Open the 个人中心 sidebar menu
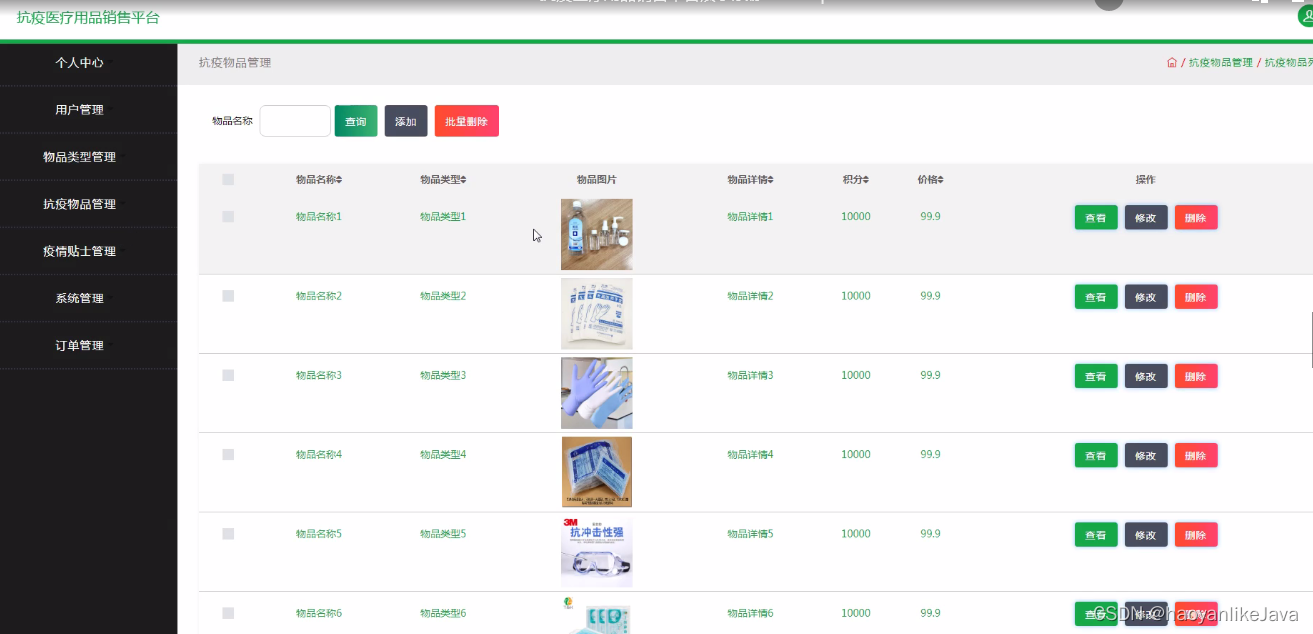 click(80, 62)
